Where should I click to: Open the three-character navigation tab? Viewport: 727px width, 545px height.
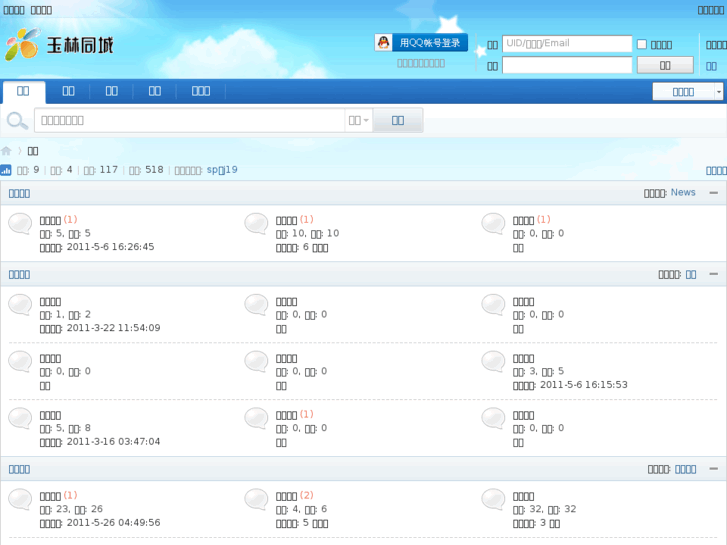(x=201, y=91)
